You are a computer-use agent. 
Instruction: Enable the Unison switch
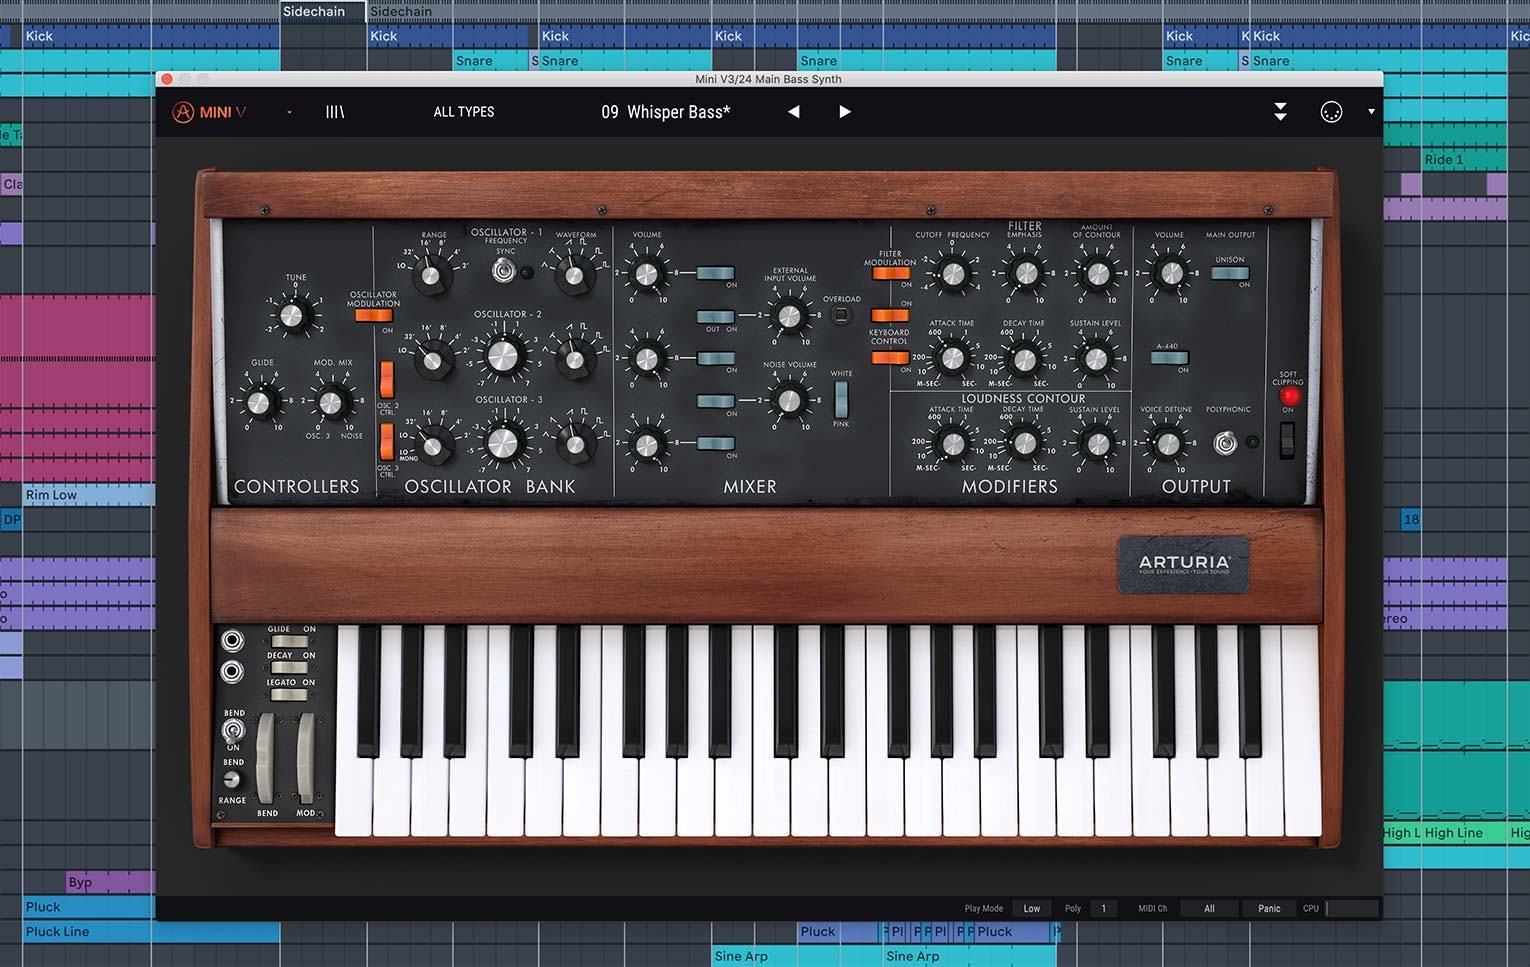[x=1230, y=273]
